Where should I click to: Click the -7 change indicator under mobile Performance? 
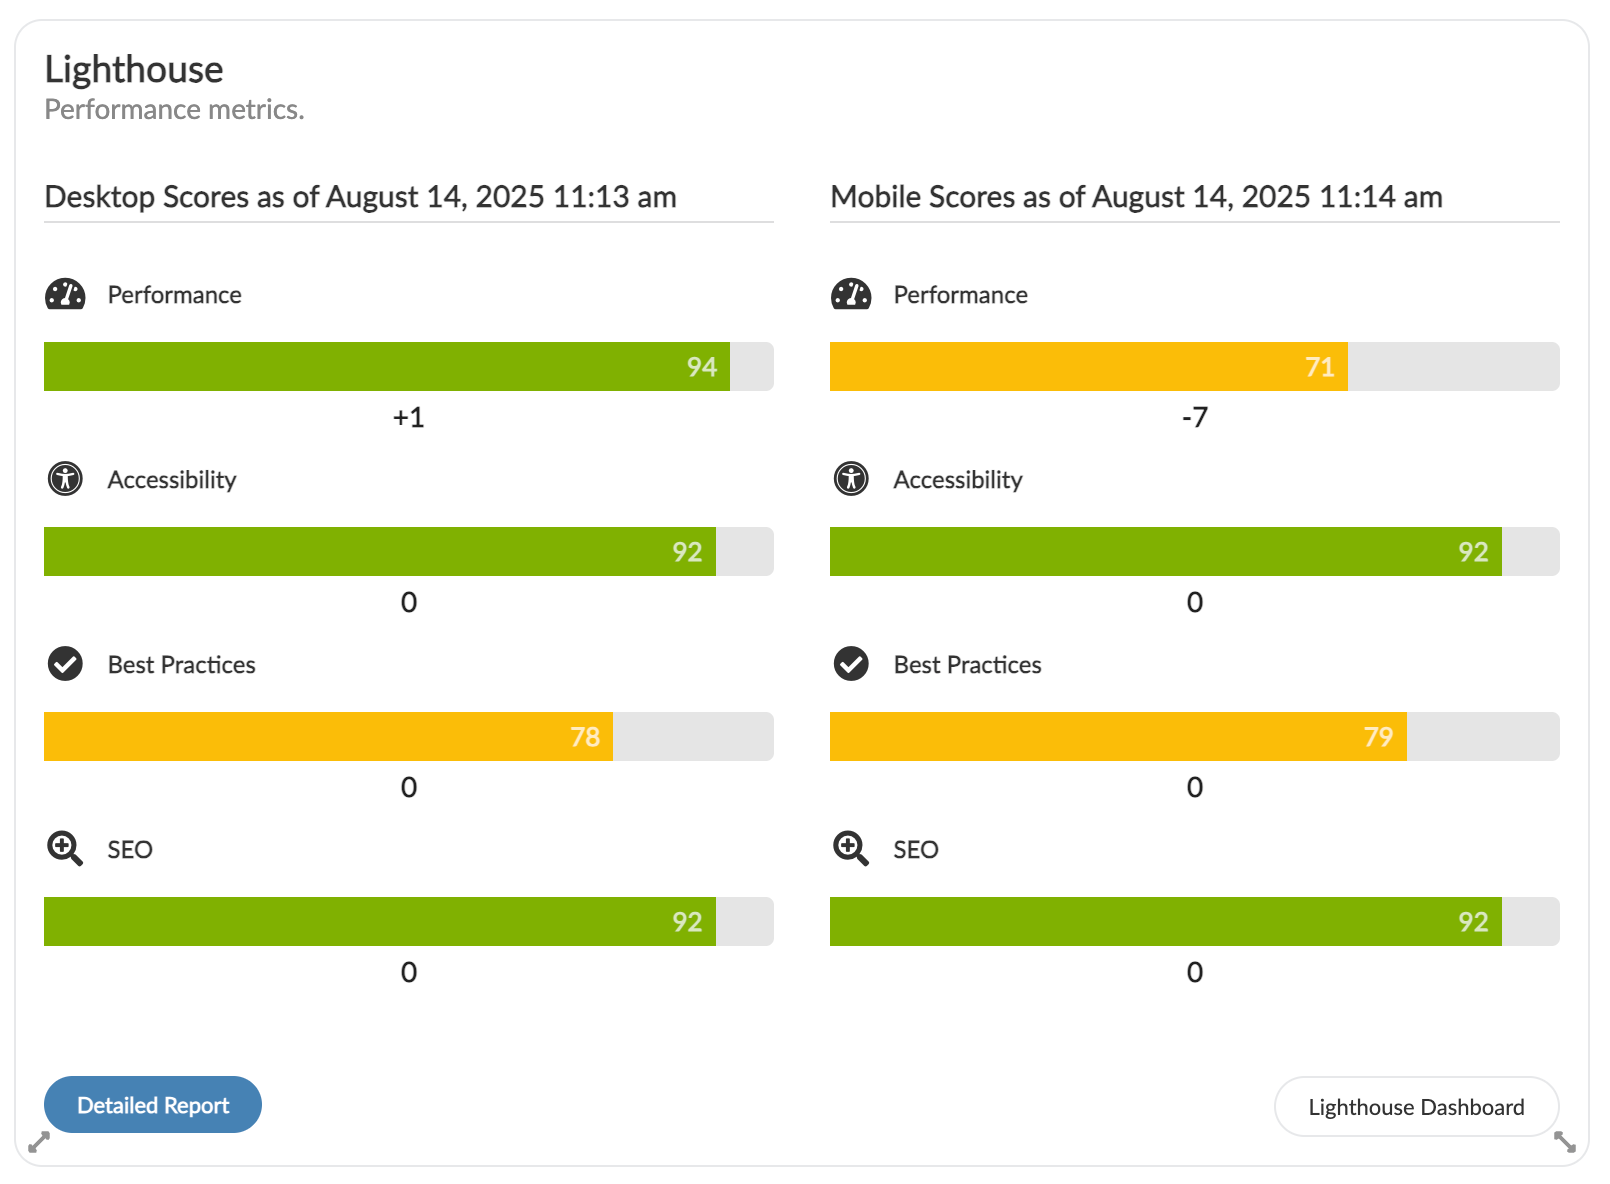pyautogui.click(x=1195, y=417)
